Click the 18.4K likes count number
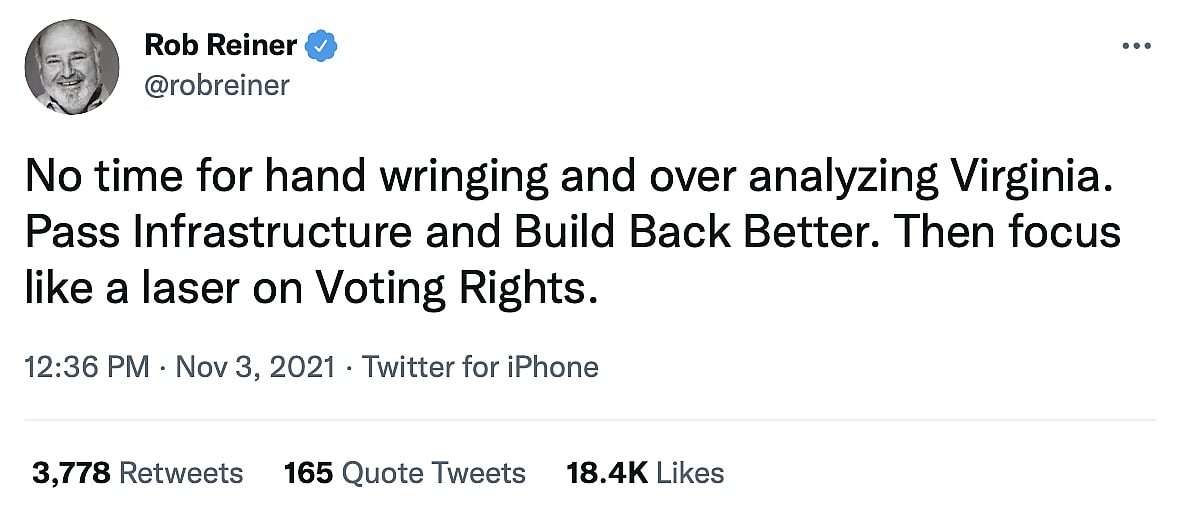The width and height of the screenshot is (1181, 521). click(x=606, y=473)
